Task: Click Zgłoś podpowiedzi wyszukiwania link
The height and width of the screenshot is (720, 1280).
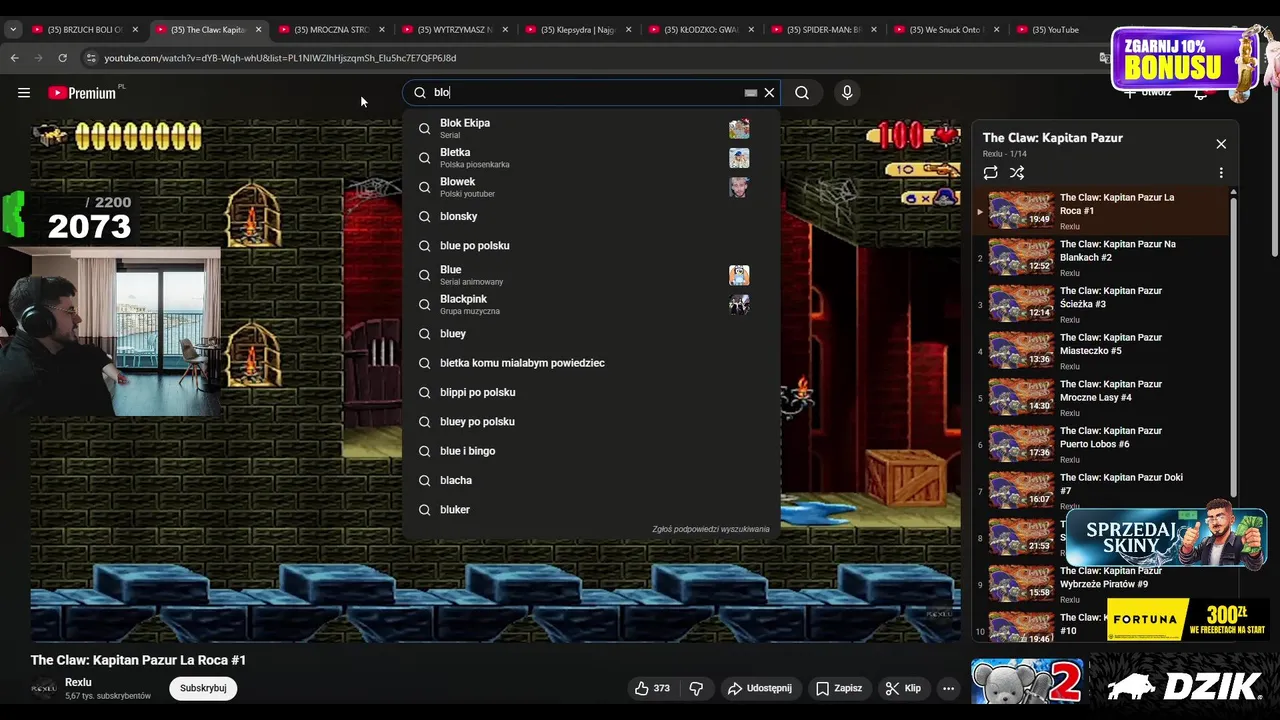Action: [x=710, y=529]
